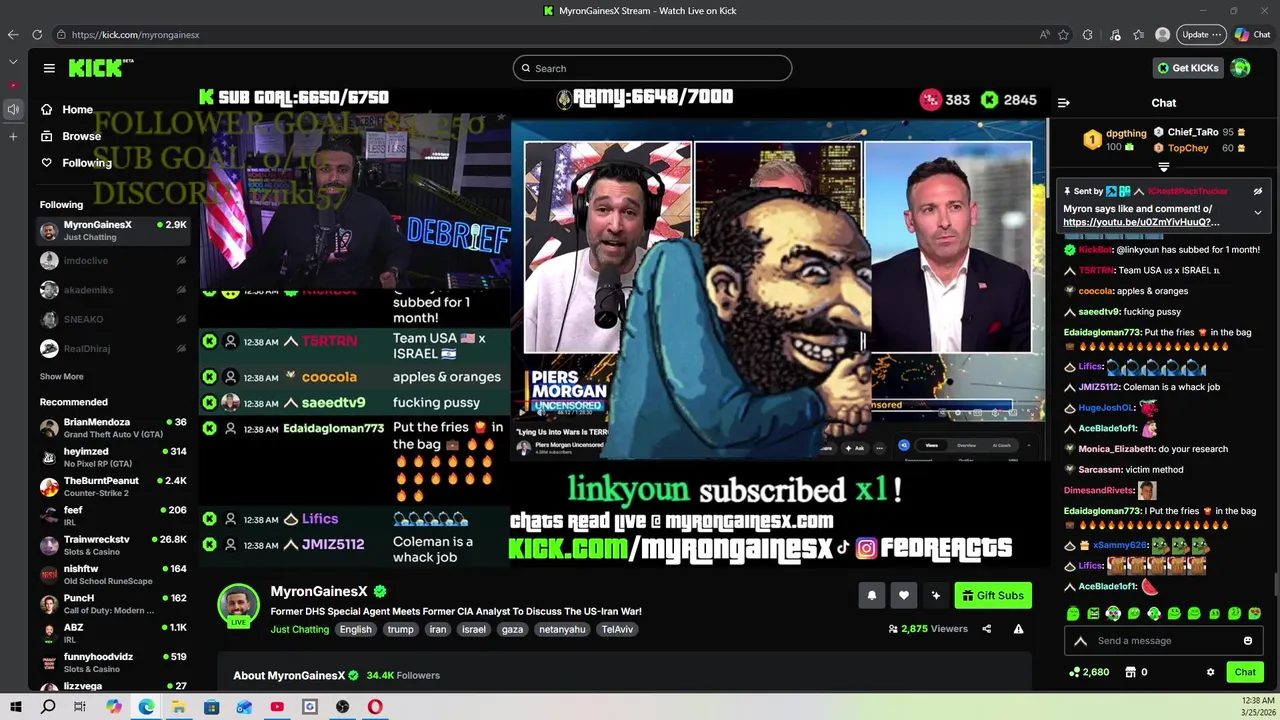The width and height of the screenshot is (1280, 720).
Task: Open Windows taskbar search
Action: pyautogui.click(x=48, y=707)
